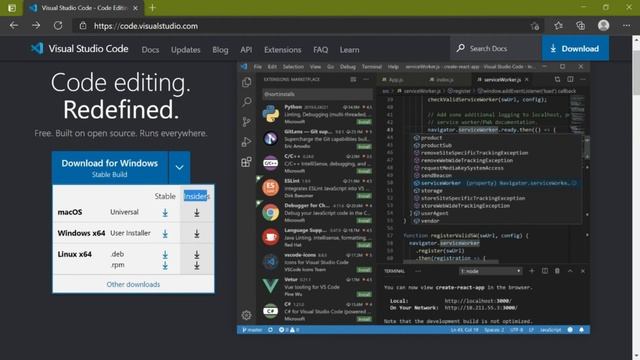Download macOS Universal Stable build

click(x=165, y=213)
